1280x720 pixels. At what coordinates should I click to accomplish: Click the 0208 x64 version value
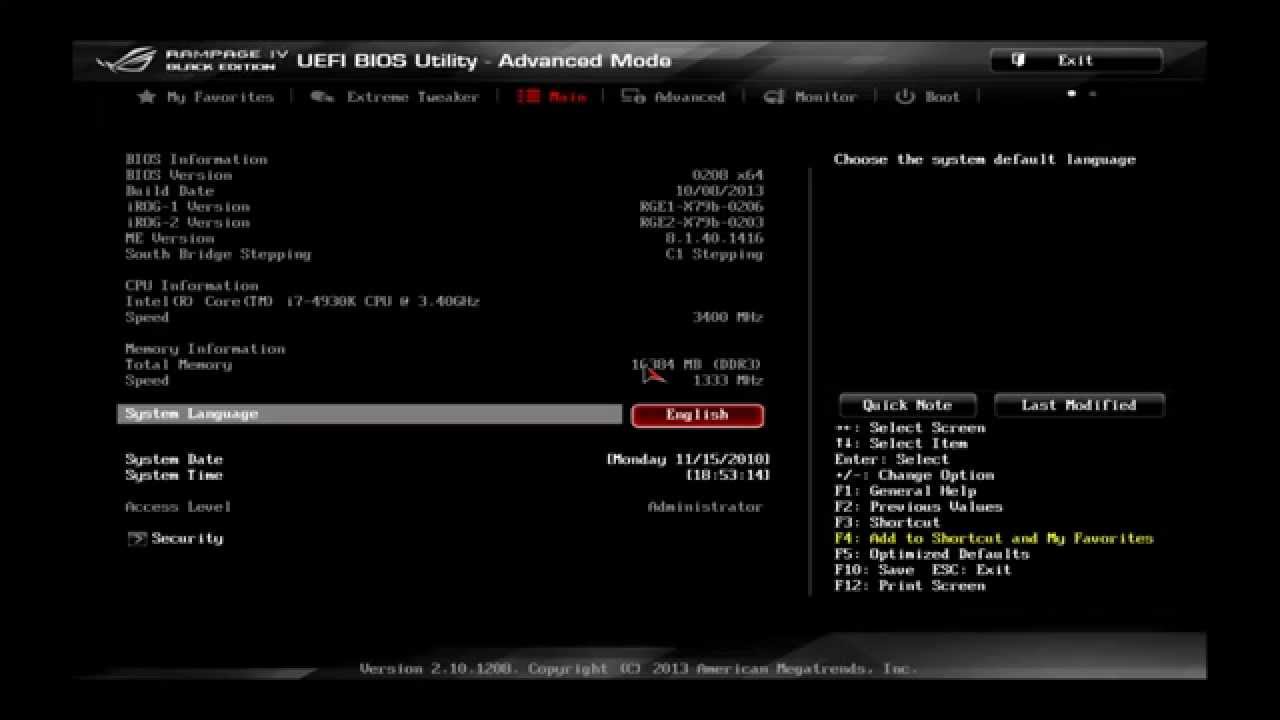click(727, 175)
